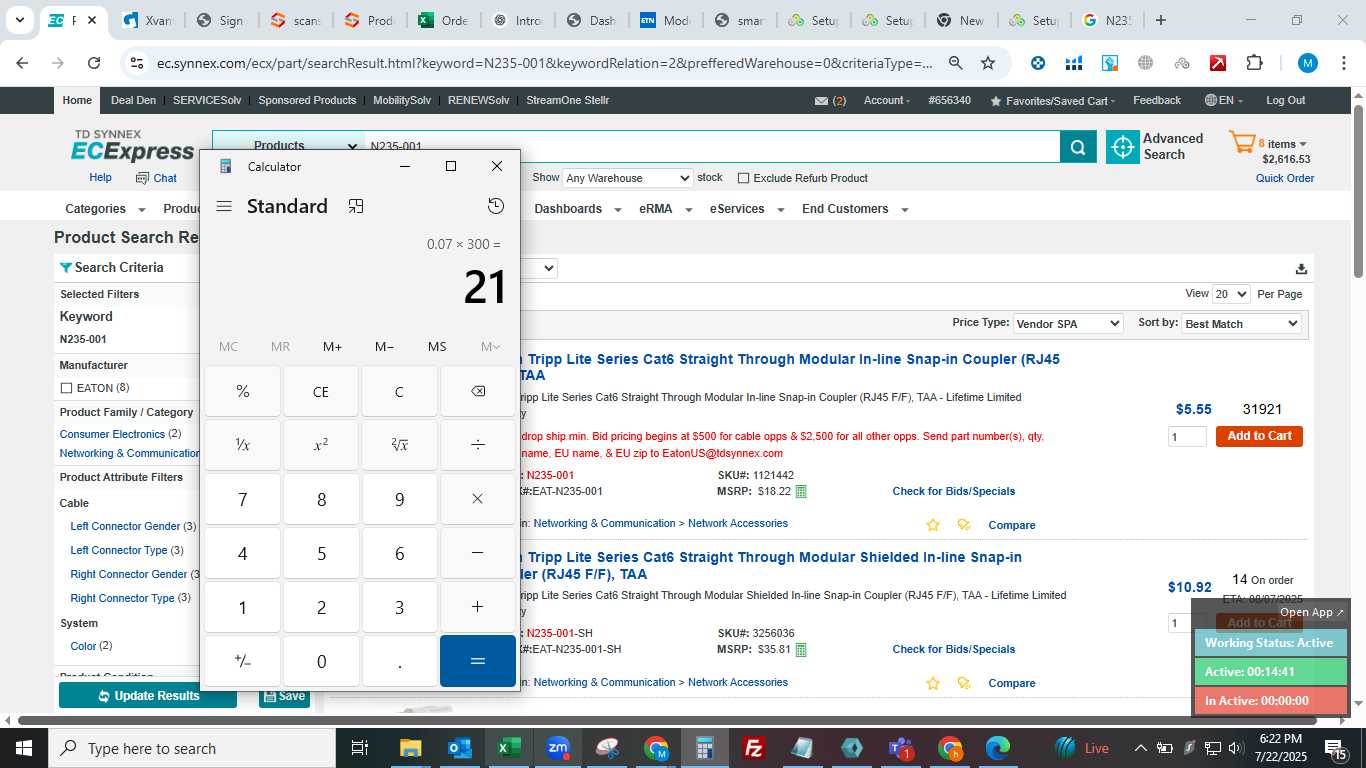Screen dimensions: 1366x768
Task: Open the shopping cart icon
Action: 1242,143
